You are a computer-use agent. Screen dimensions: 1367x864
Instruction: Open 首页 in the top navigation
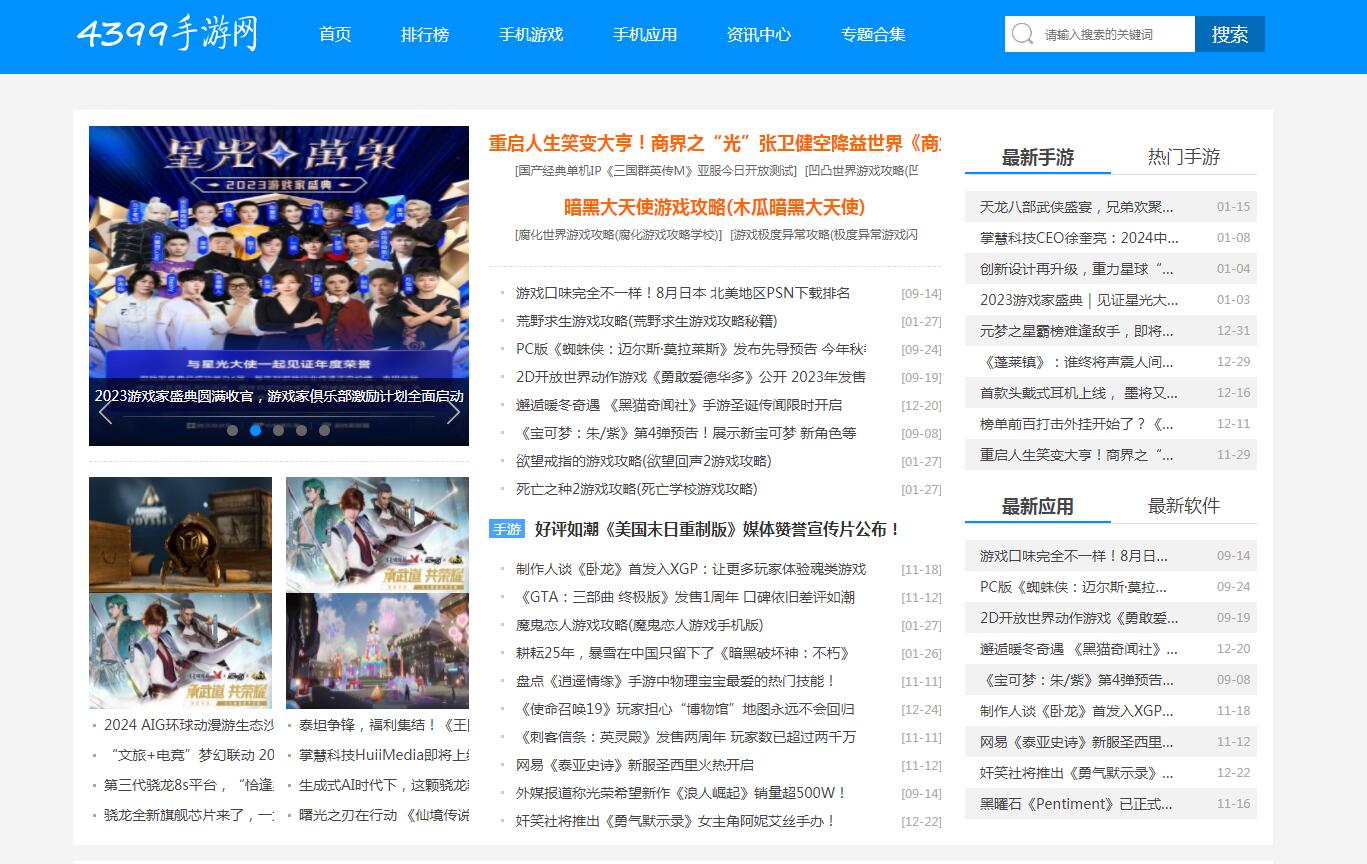[x=335, y=34]
